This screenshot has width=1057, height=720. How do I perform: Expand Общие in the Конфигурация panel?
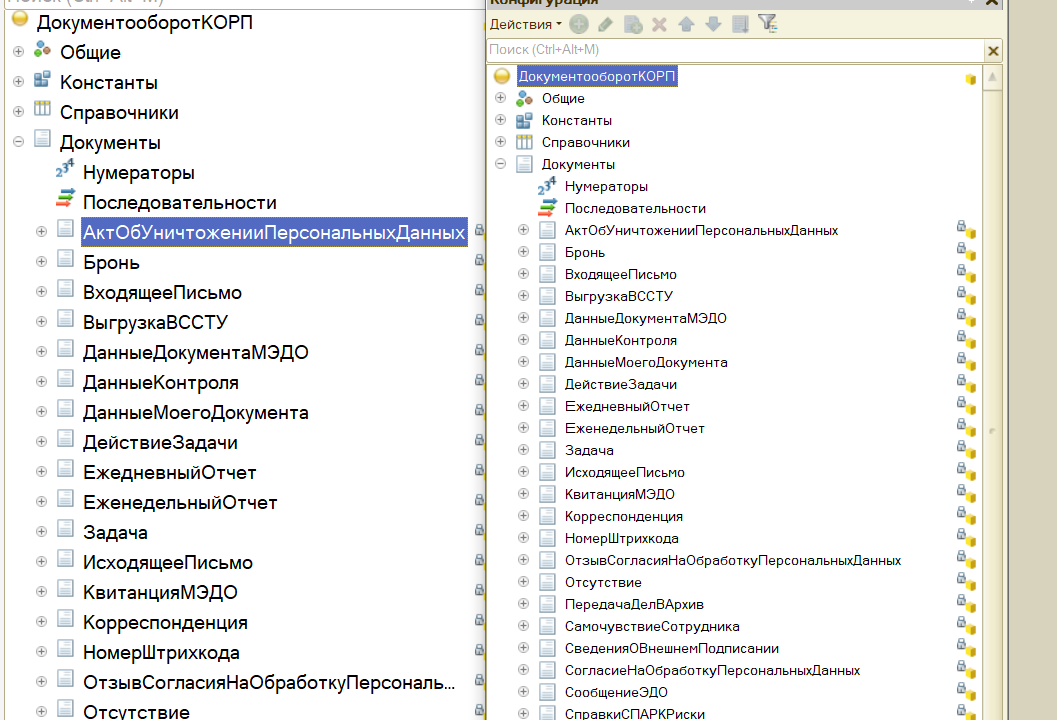click(x=500, y=98)
